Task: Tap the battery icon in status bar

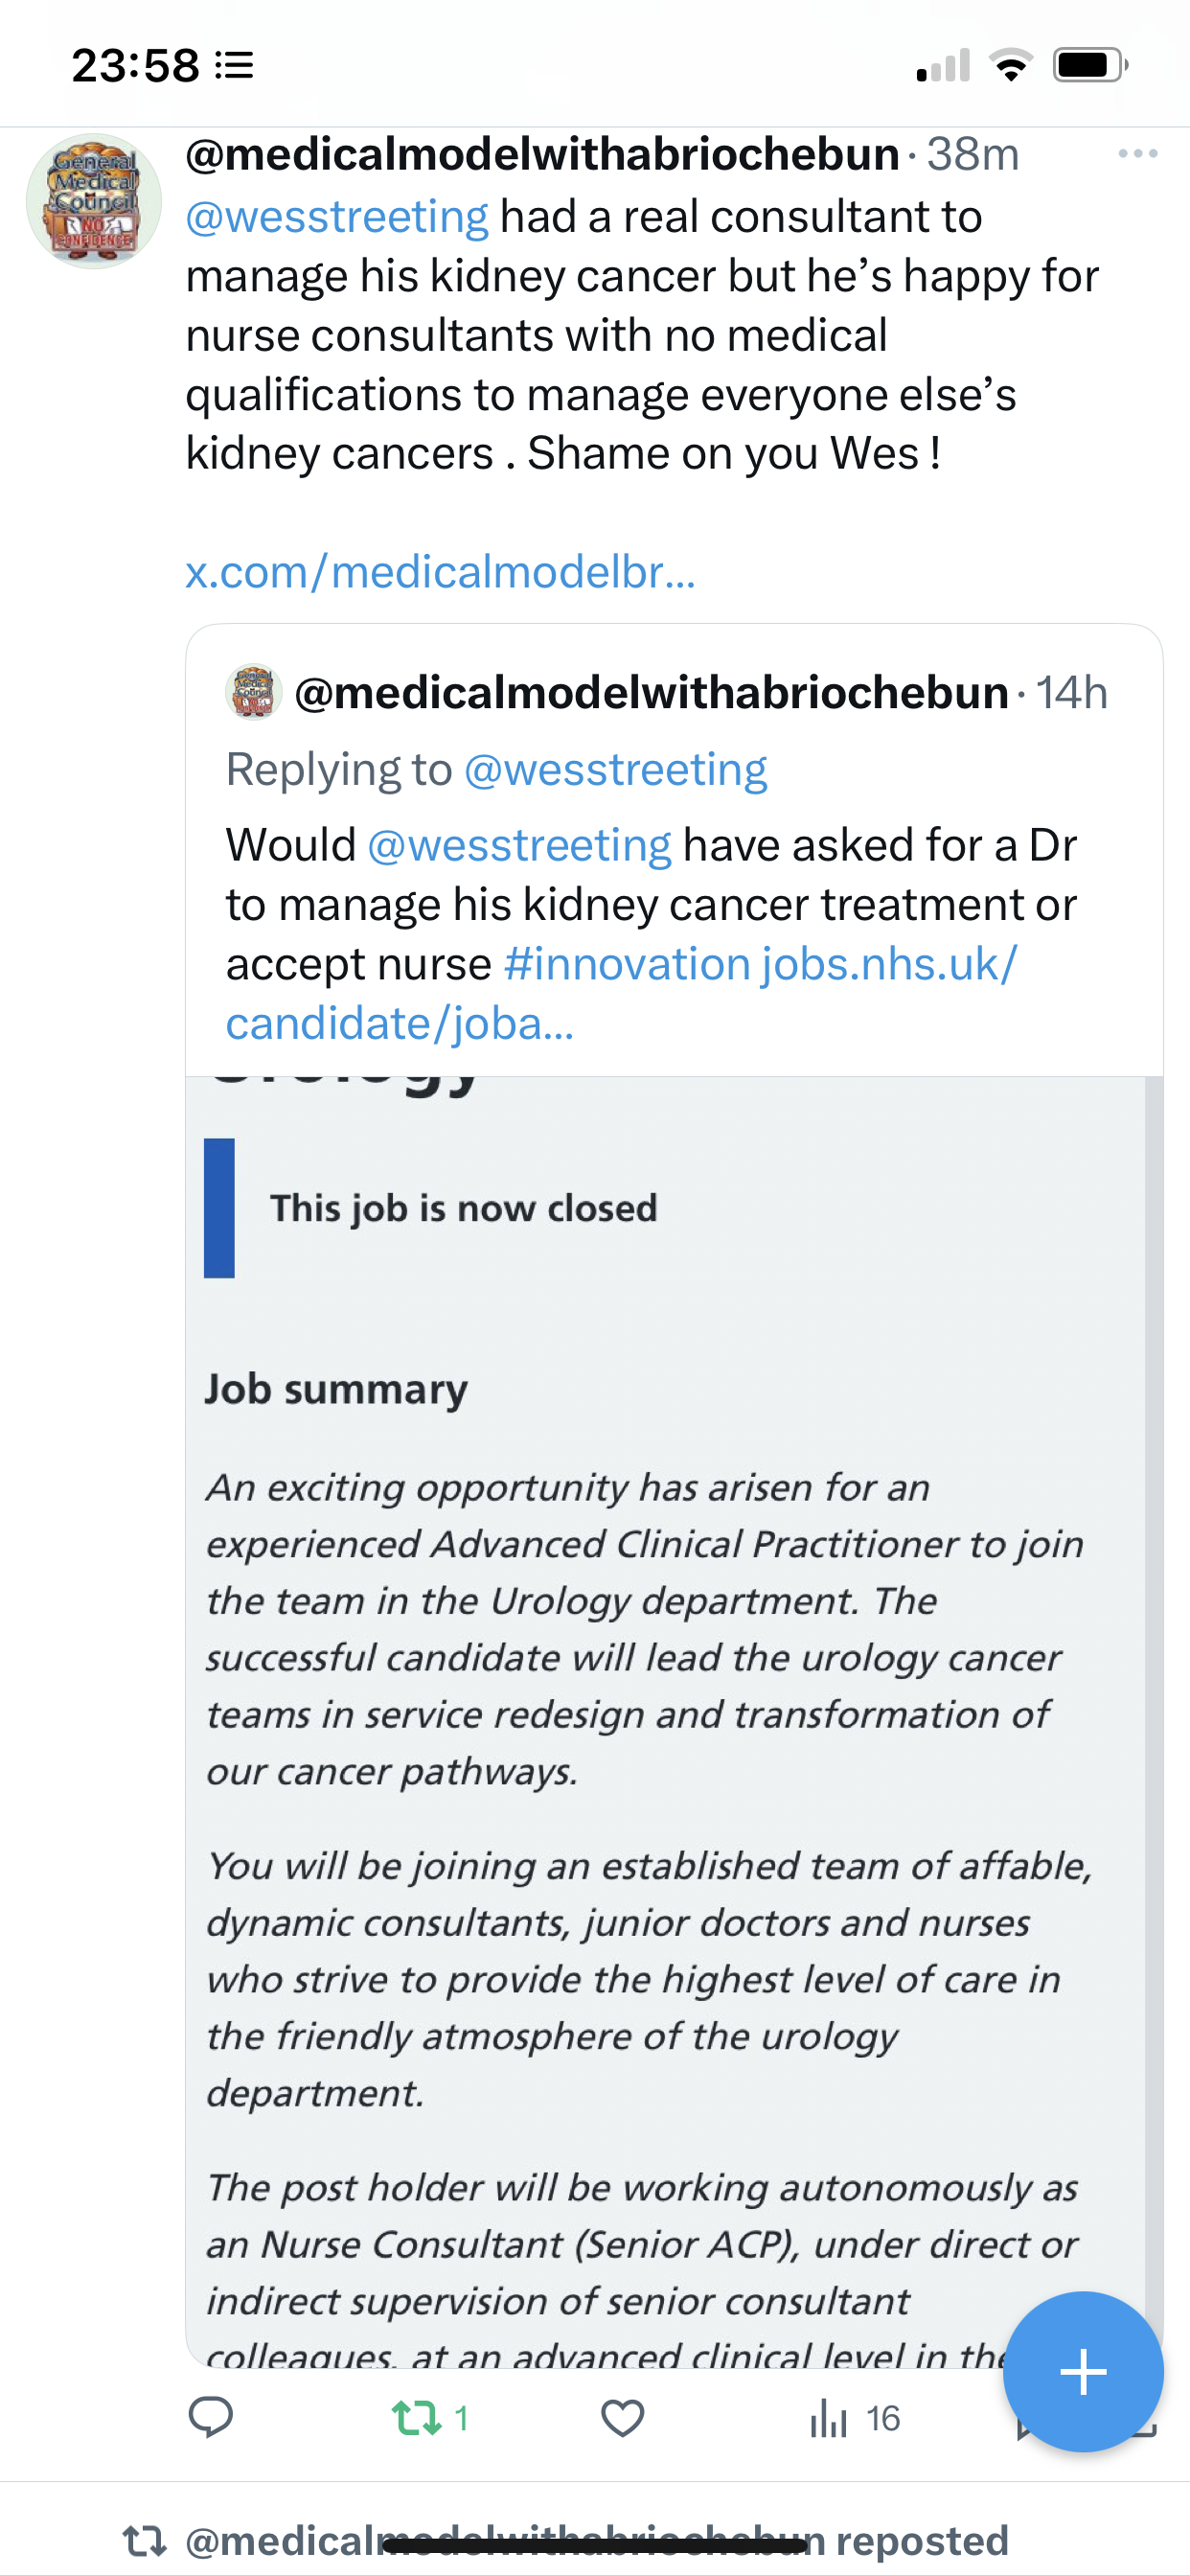Action: (1090, 66)
